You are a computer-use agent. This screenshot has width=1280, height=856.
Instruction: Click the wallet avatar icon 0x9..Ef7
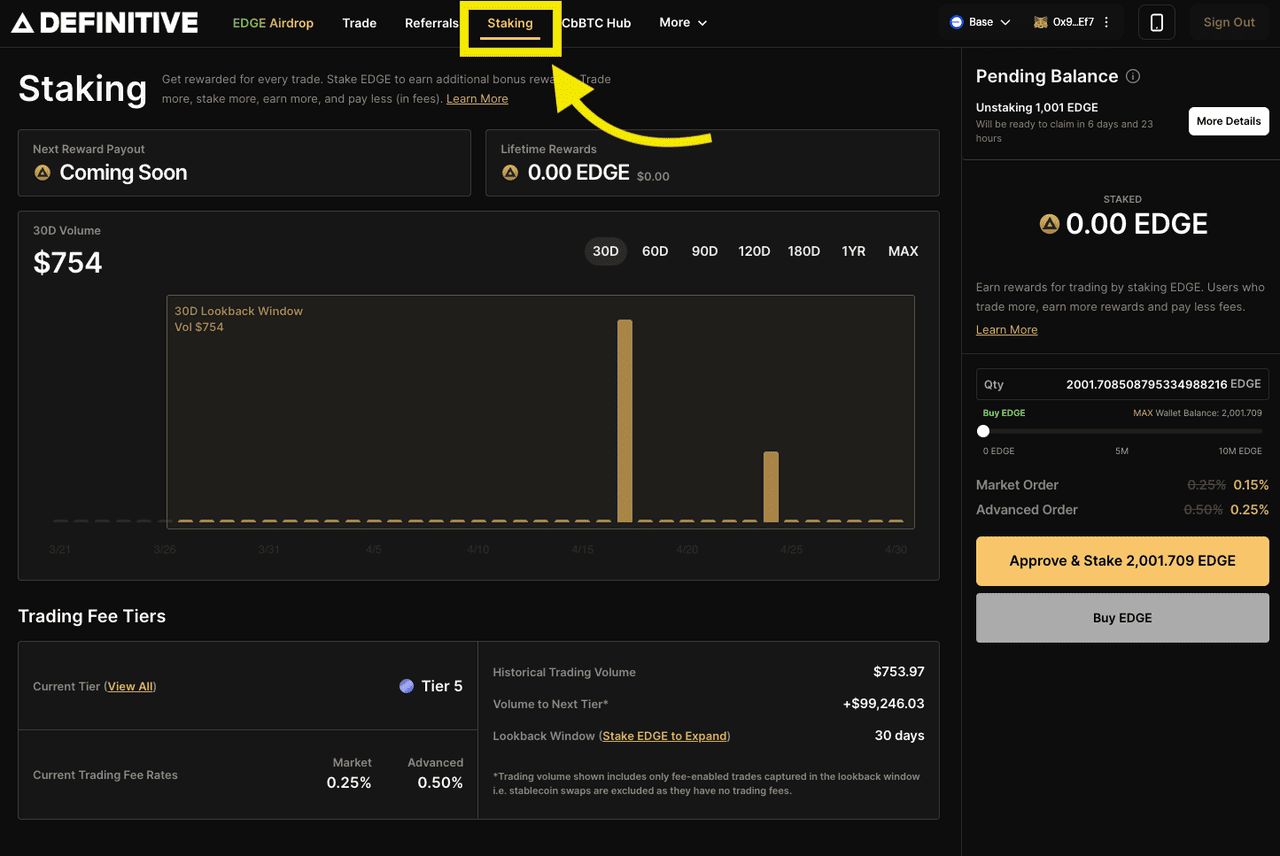click(1040, 22)
